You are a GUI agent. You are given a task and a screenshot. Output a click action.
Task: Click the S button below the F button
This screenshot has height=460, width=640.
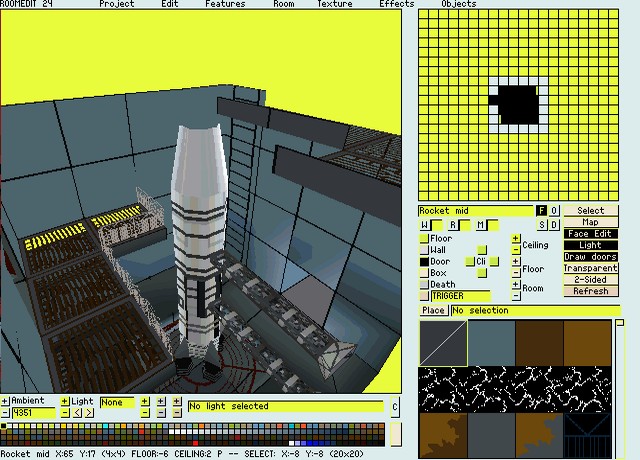541,225
